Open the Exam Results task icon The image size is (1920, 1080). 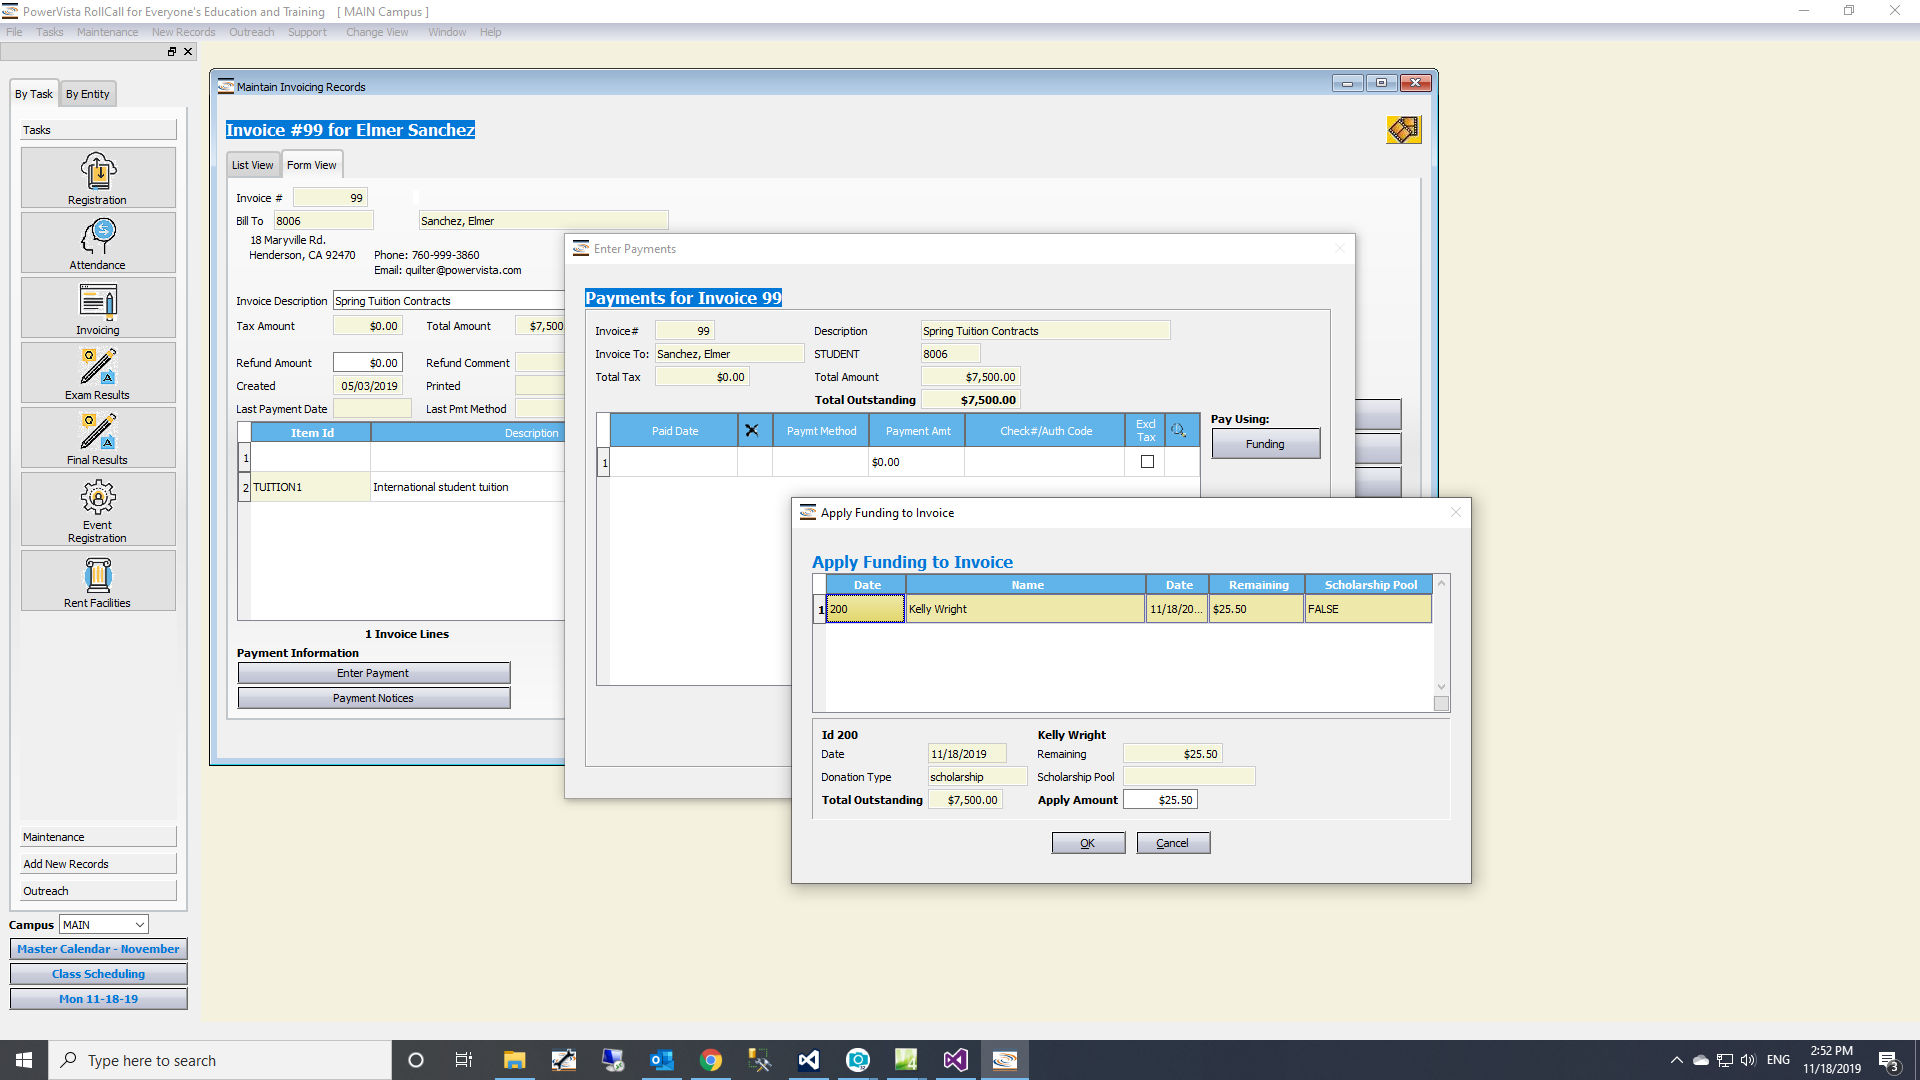point(98,373)
